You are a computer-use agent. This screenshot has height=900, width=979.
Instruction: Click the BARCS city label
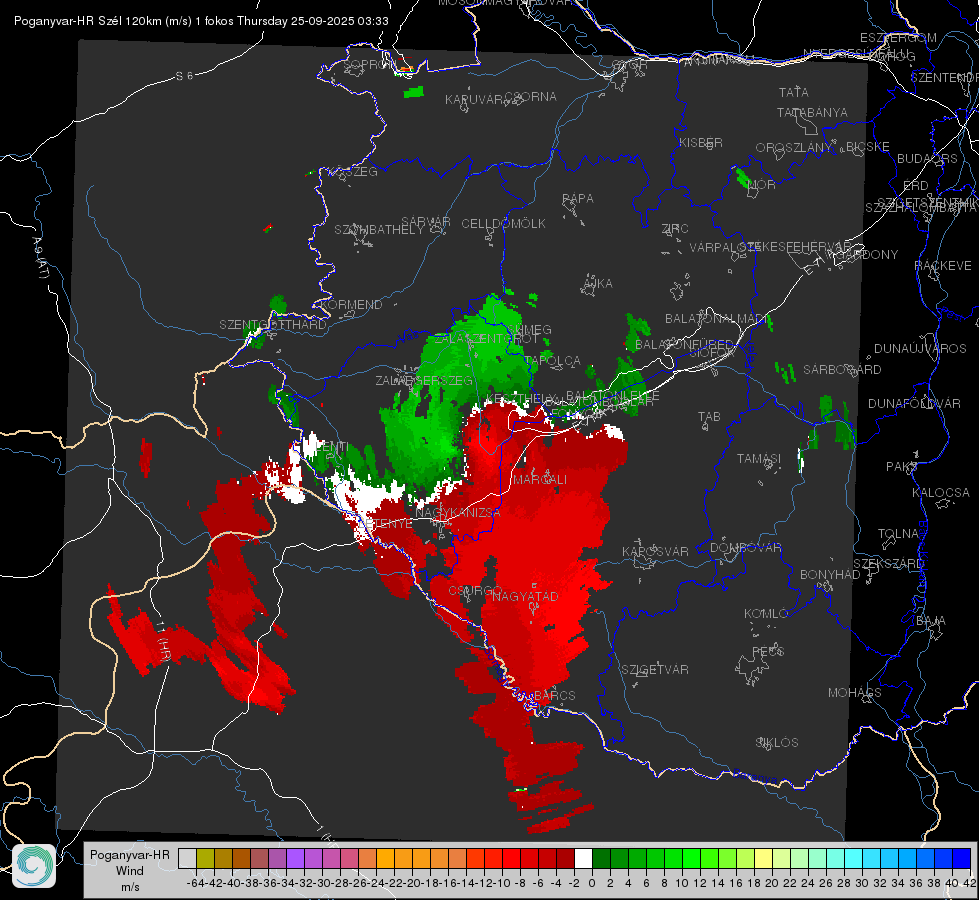[x=554, y=696]
